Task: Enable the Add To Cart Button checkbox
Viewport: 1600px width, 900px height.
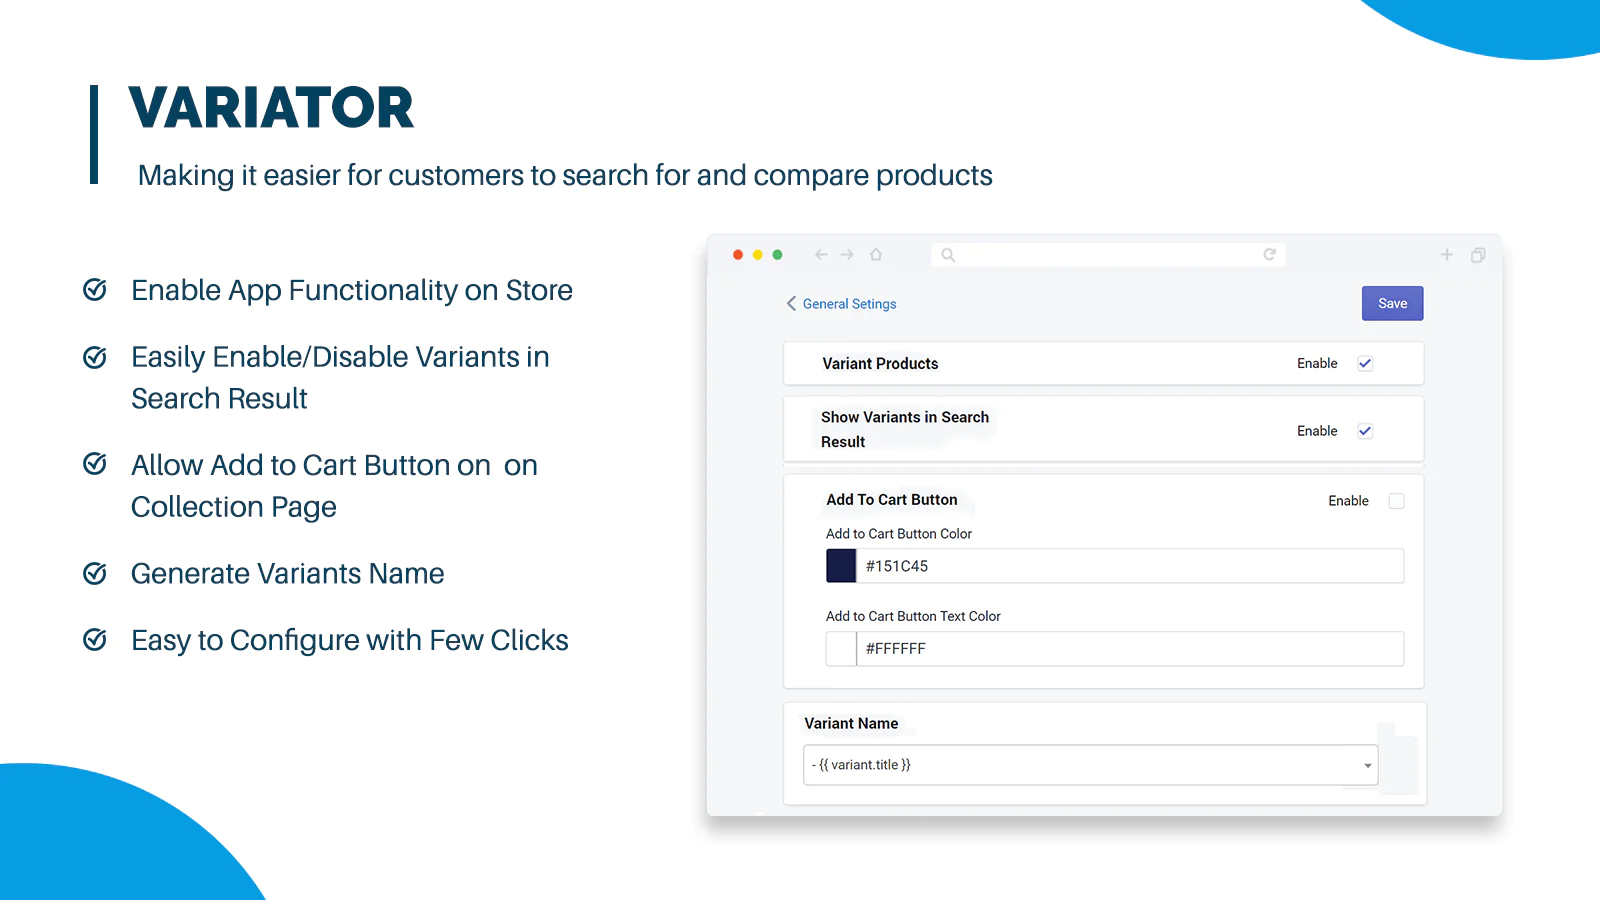Action: point(1396,501)
